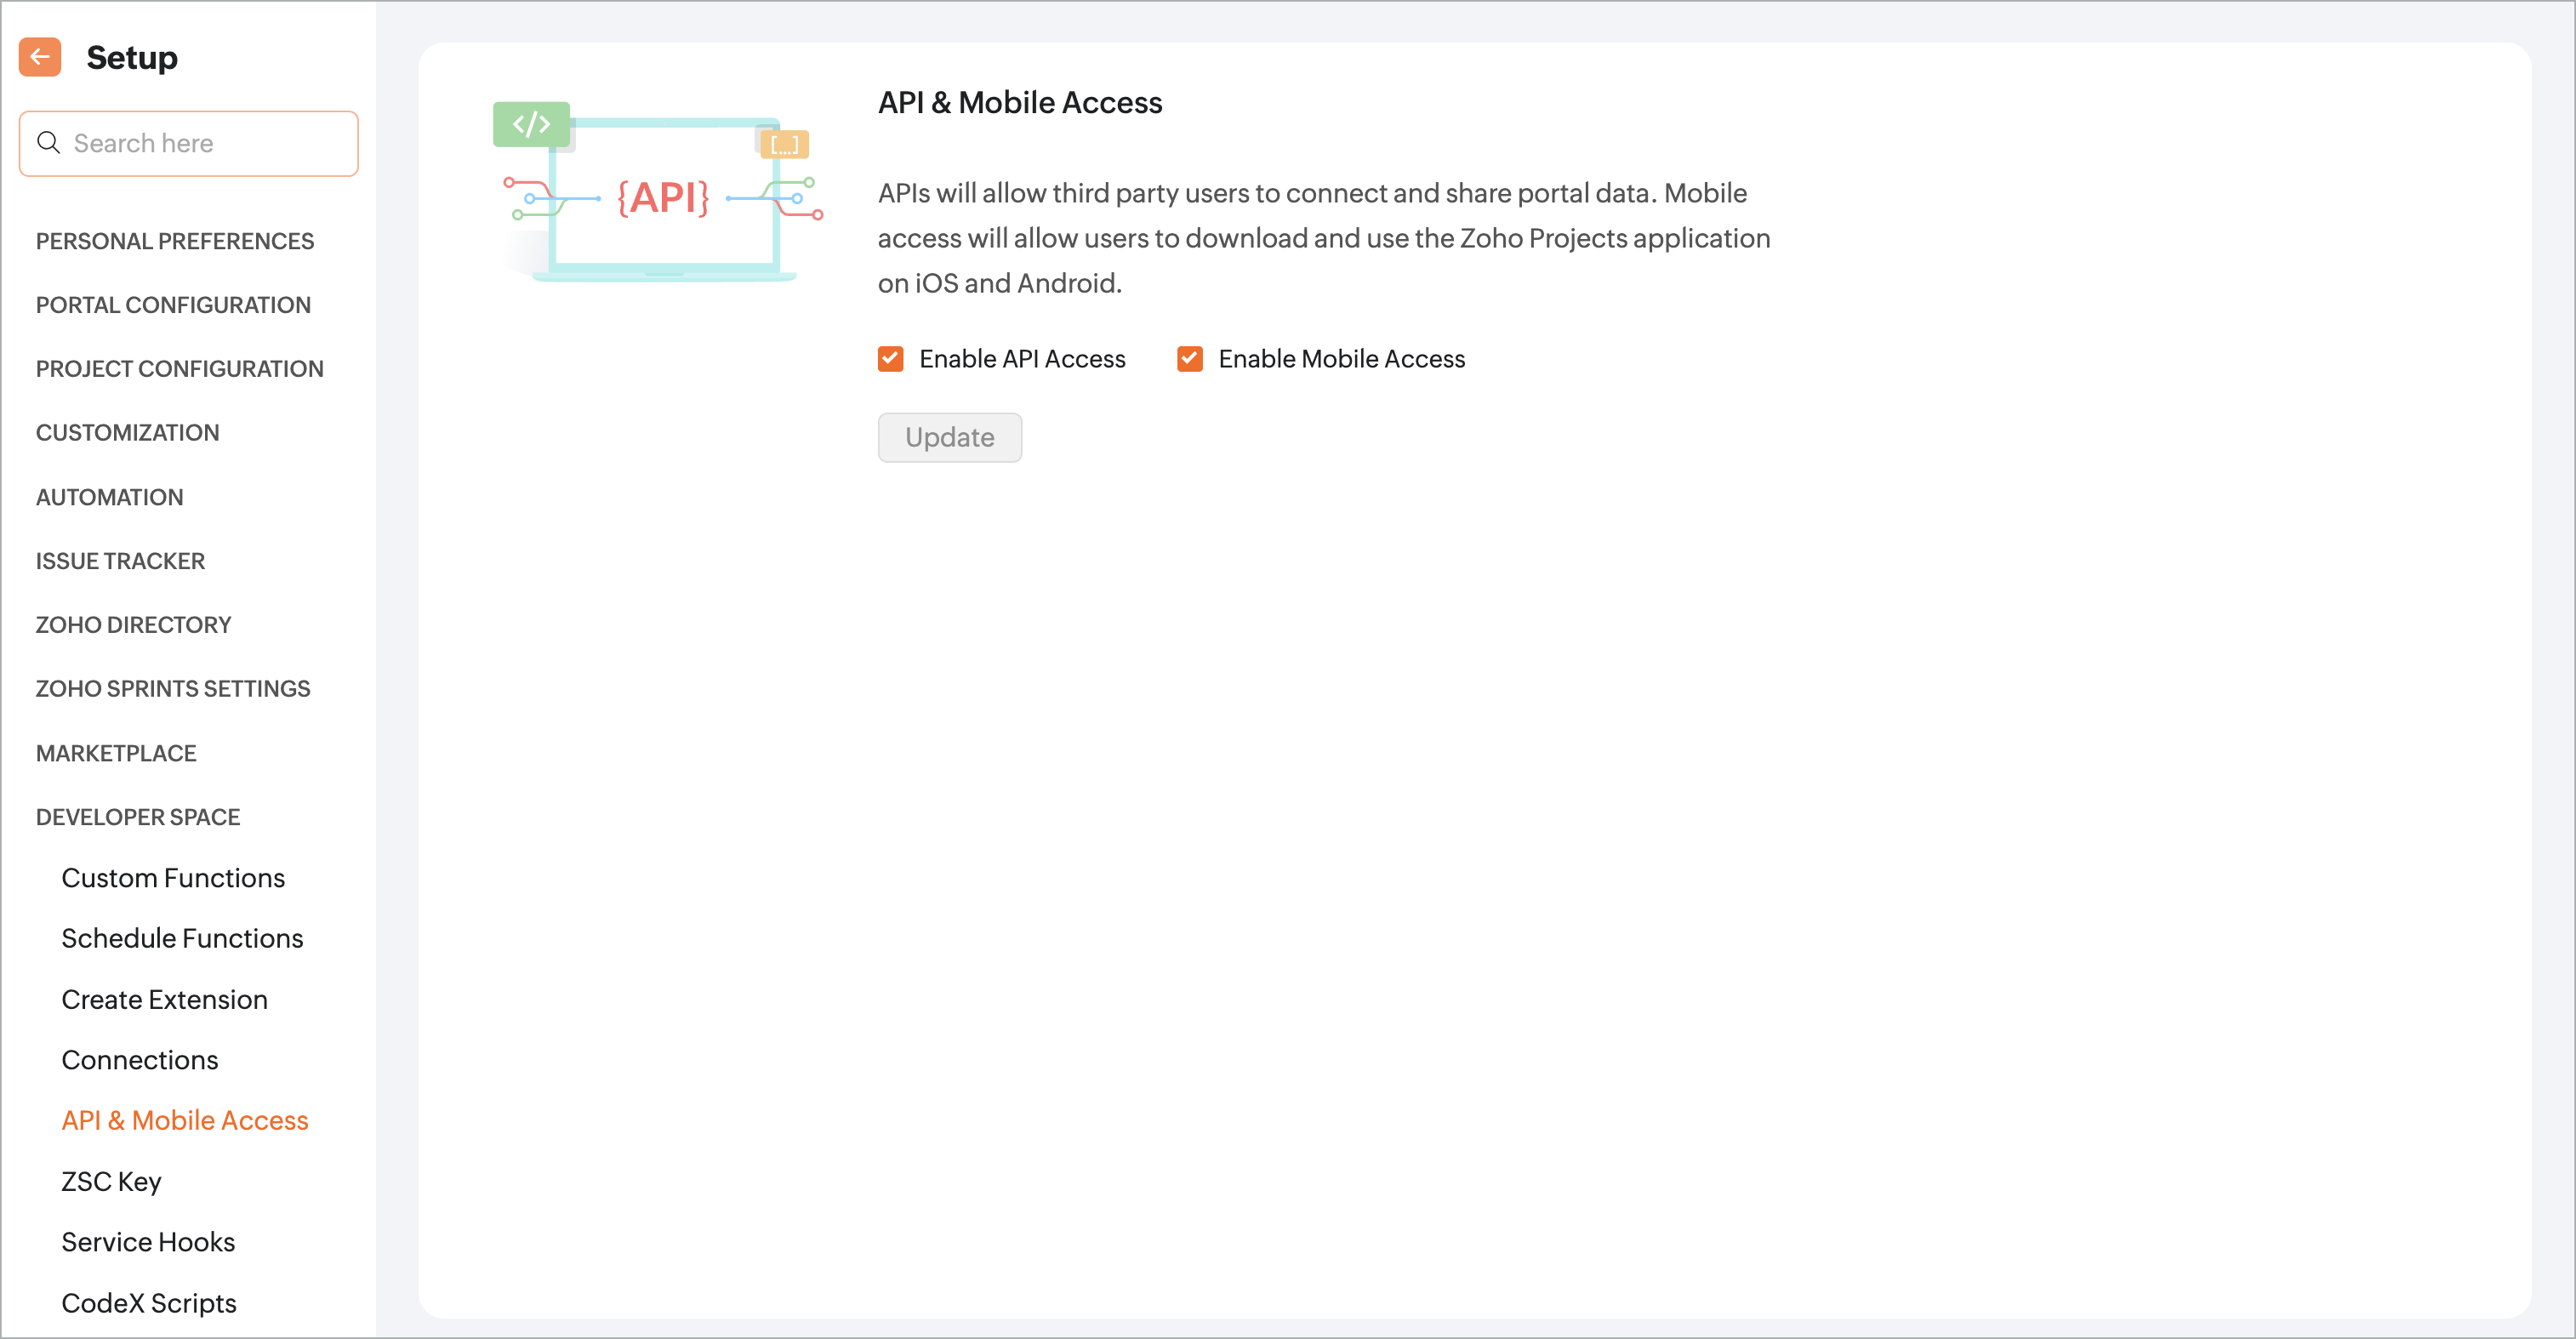Uncheck Enable Mobile Access checkbox
The image size is (2576, 1339).
tap(1189, 359)
